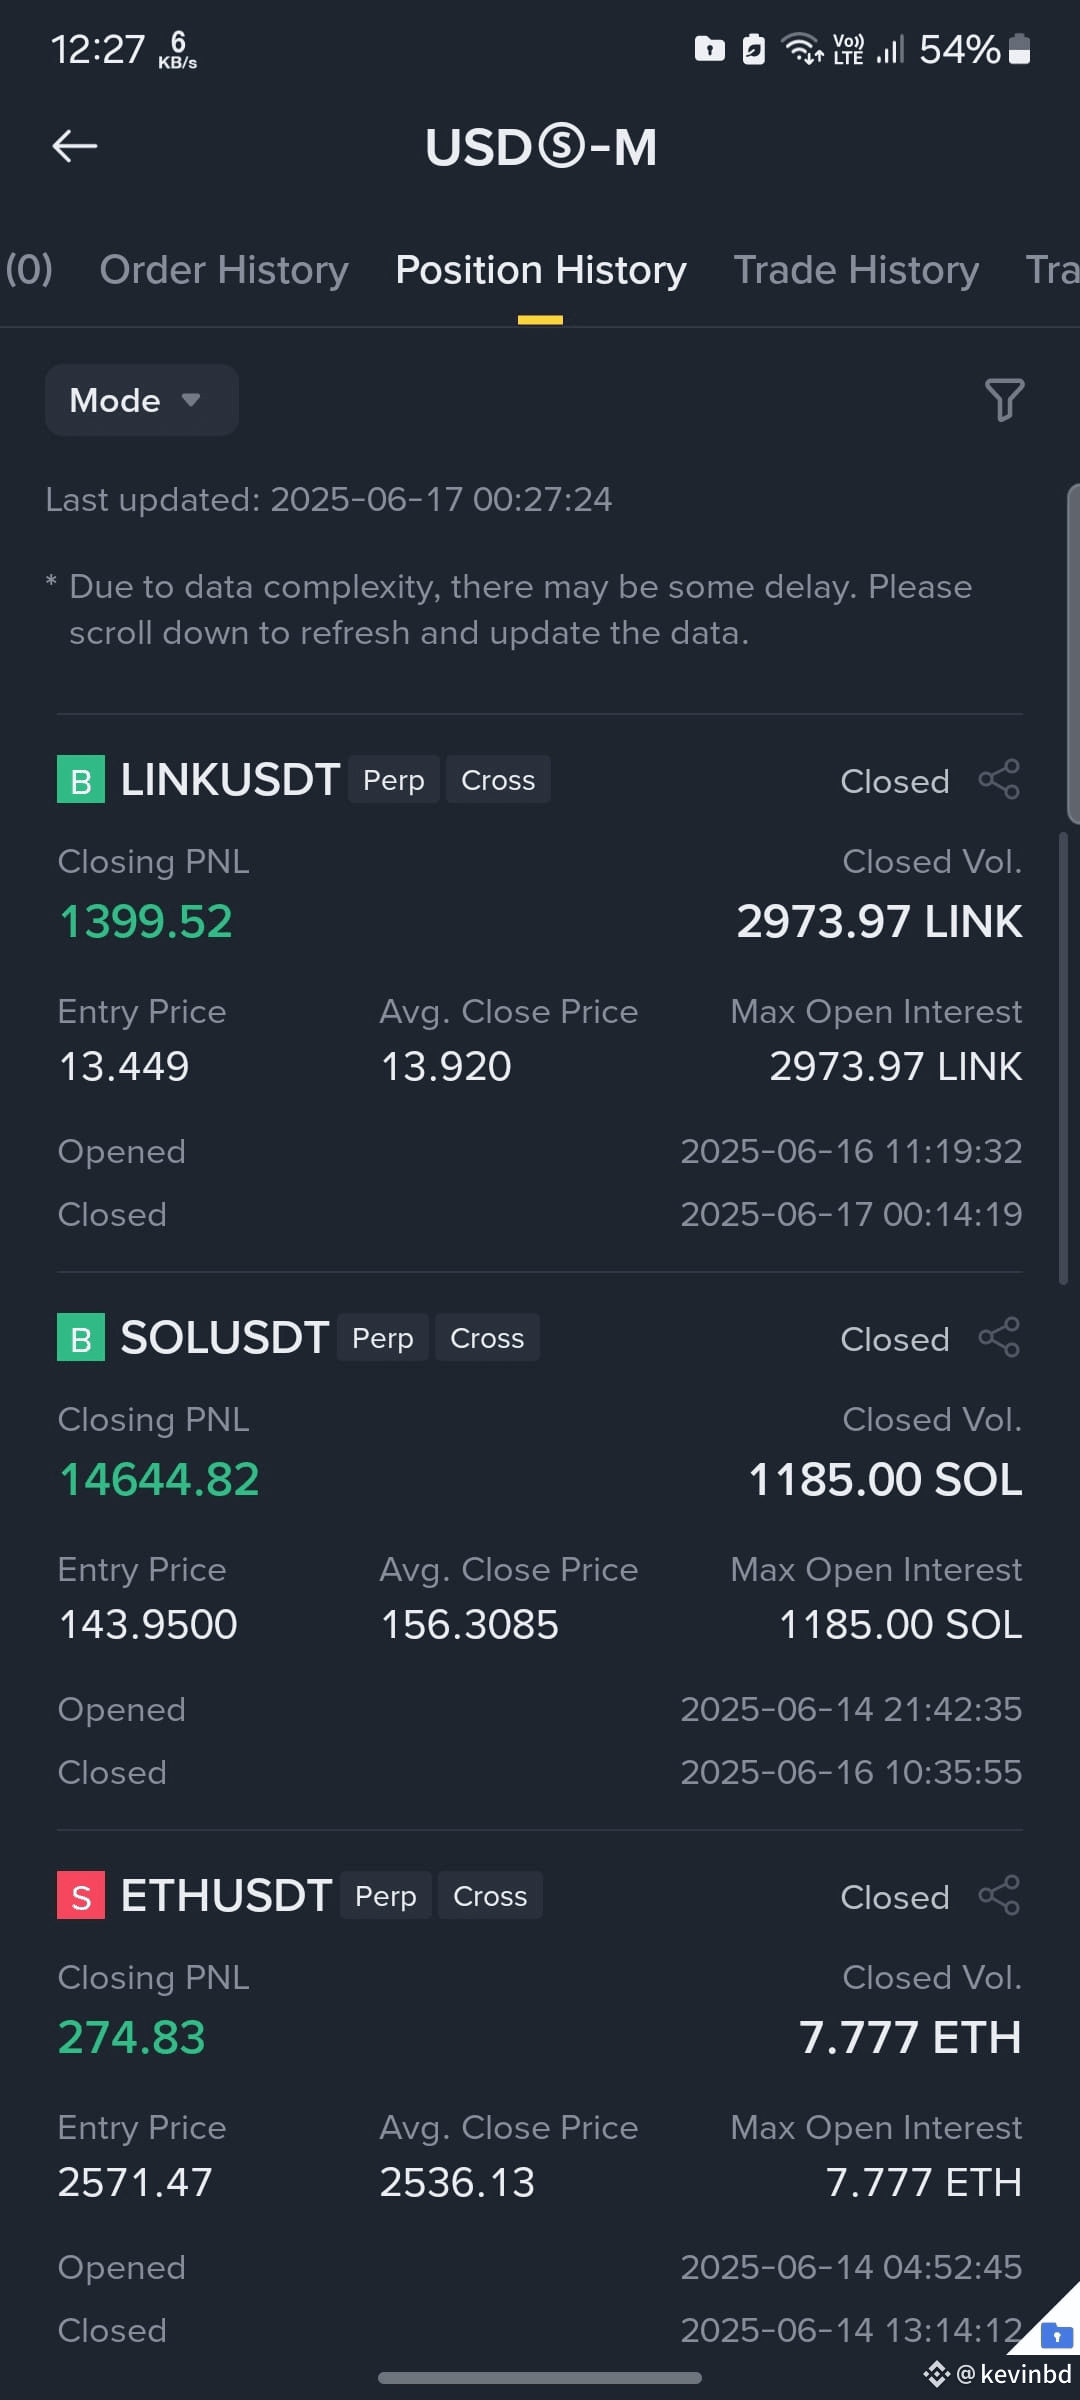Share the ETHUSDT closed position
This screenshot has height=2400, width=1080.
point(999,1896)
